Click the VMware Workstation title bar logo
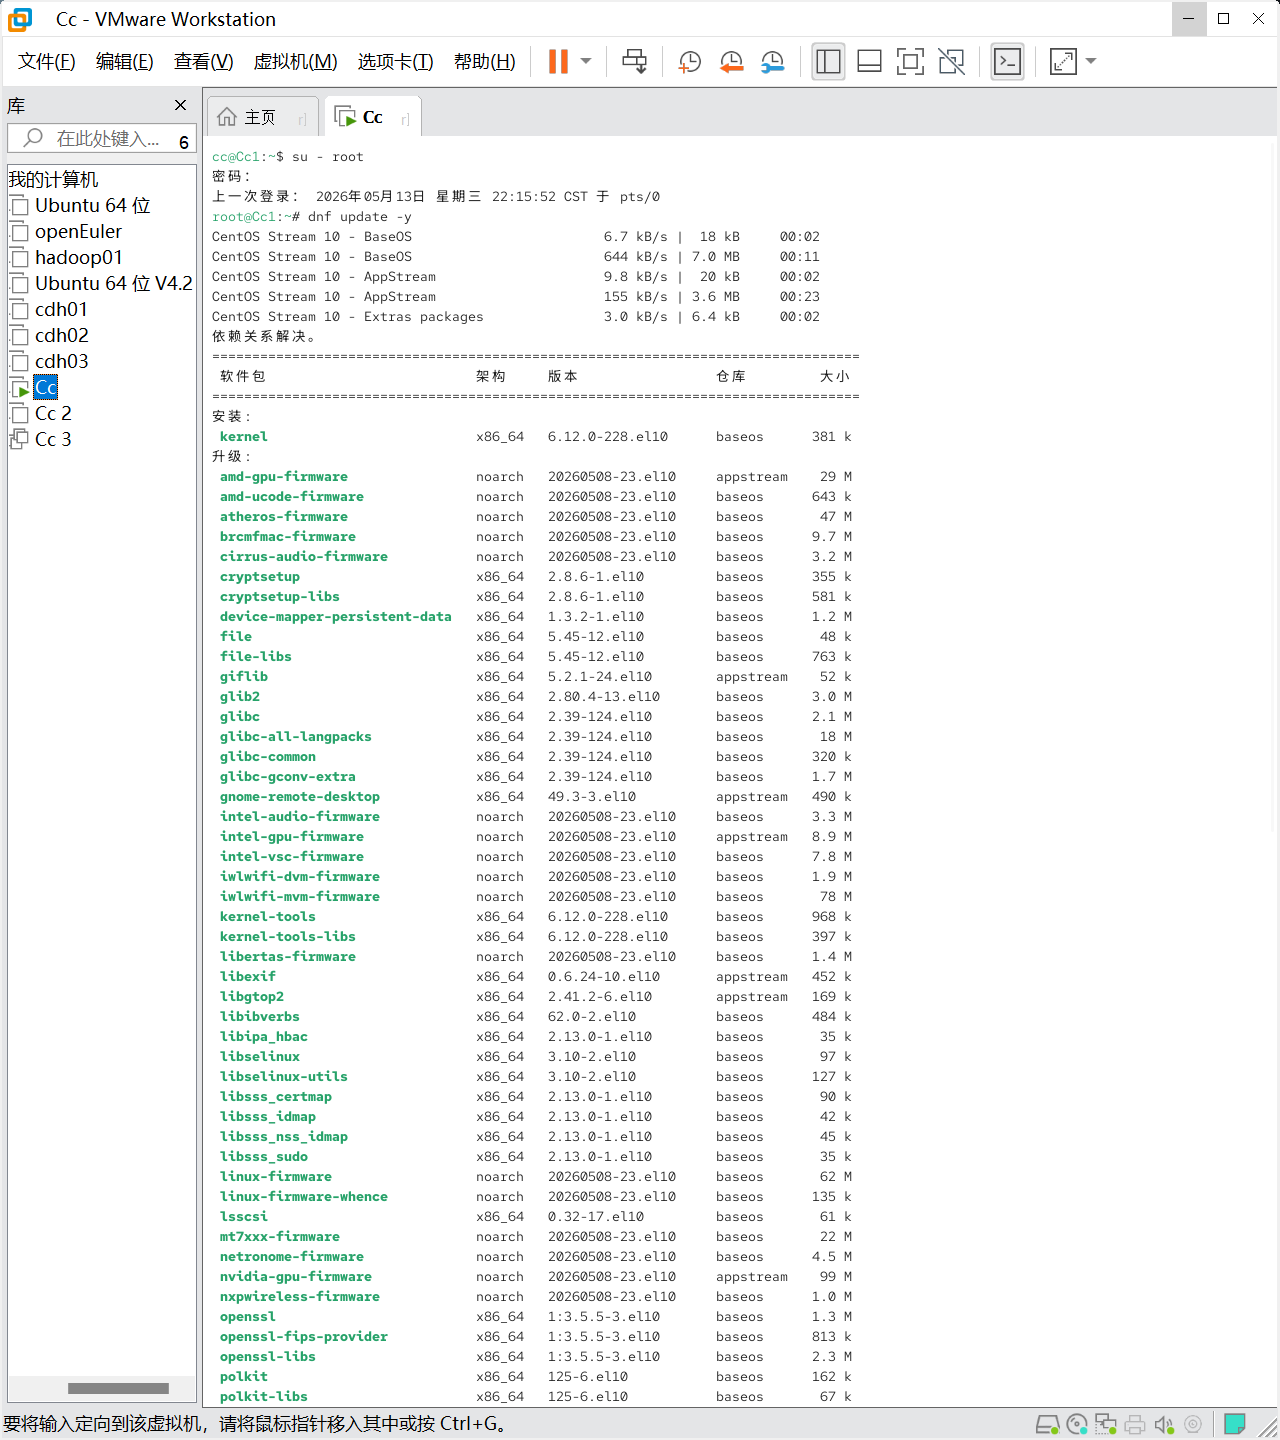This screenshot has height=1440, width=1280. click(20, 19)
